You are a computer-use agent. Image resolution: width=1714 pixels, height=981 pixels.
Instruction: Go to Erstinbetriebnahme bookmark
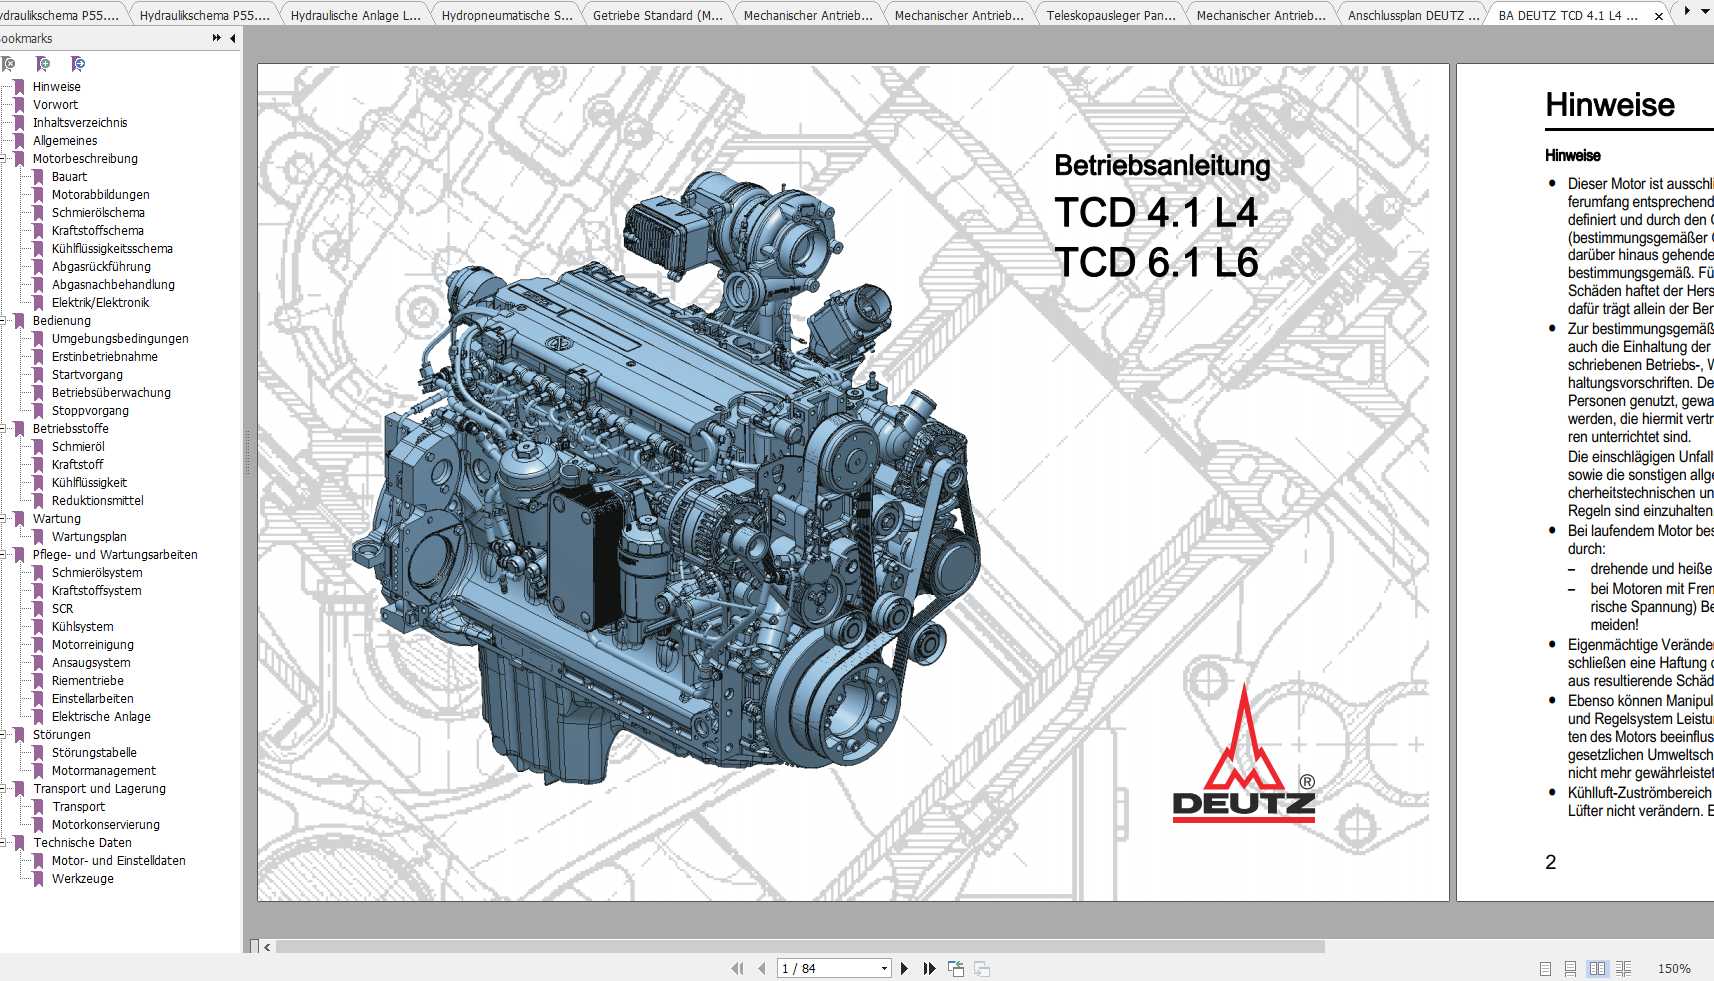pyautogui.click(x=105, y=356)
